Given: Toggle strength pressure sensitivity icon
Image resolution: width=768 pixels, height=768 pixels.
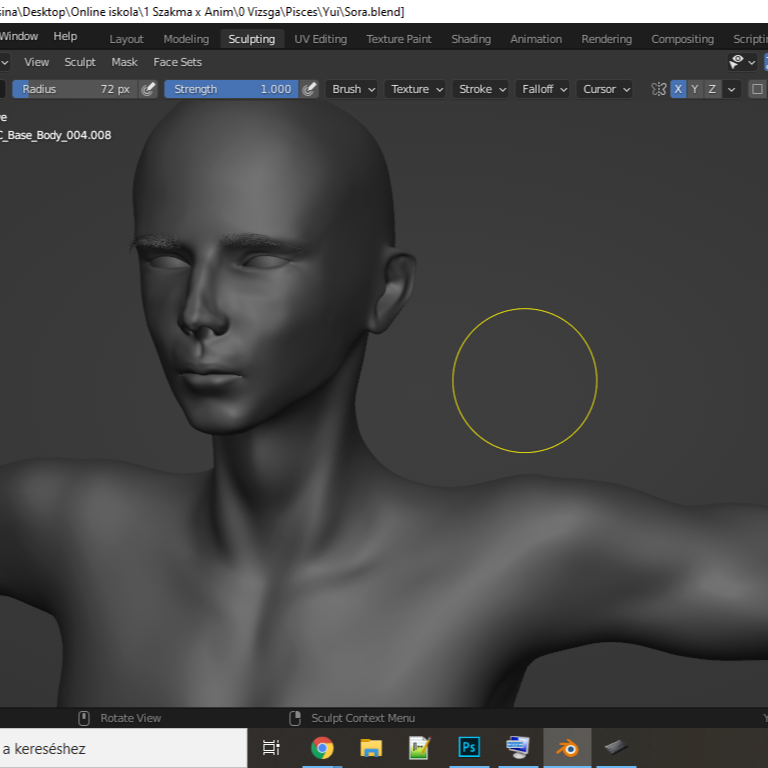Looking at the screenshot, I should click(310, 89).
